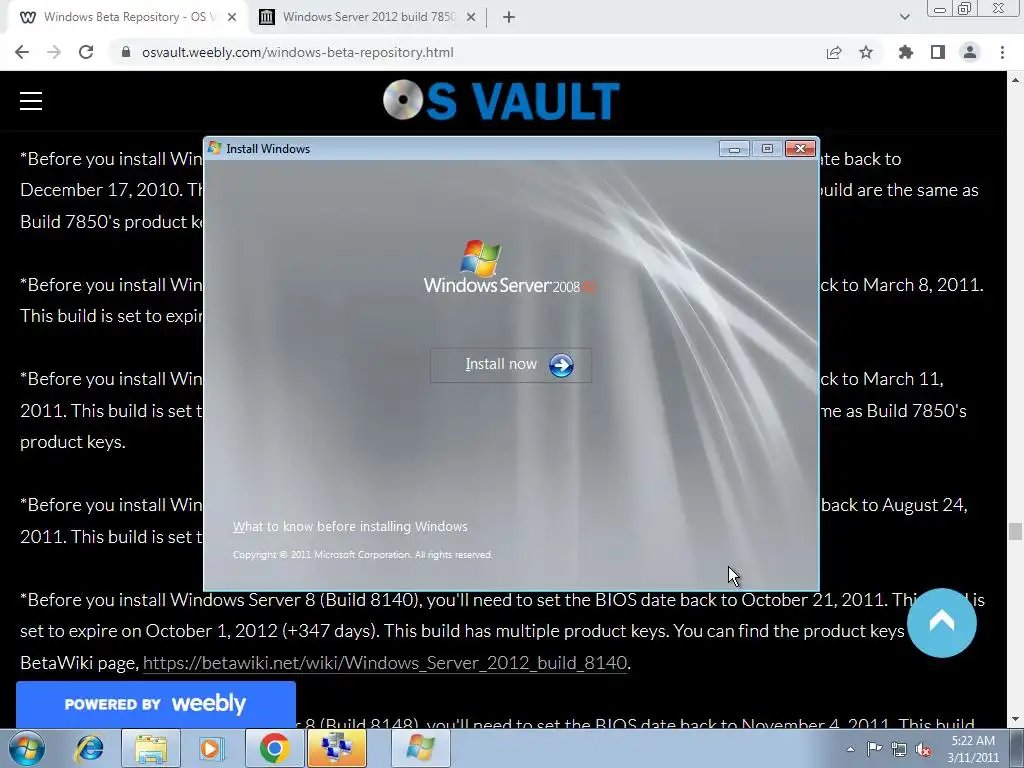Image resolution: width=1024 pixels, height=768 pixels.
Task: Close the Windows Beta Repository tab
Action: click(232, 17)
